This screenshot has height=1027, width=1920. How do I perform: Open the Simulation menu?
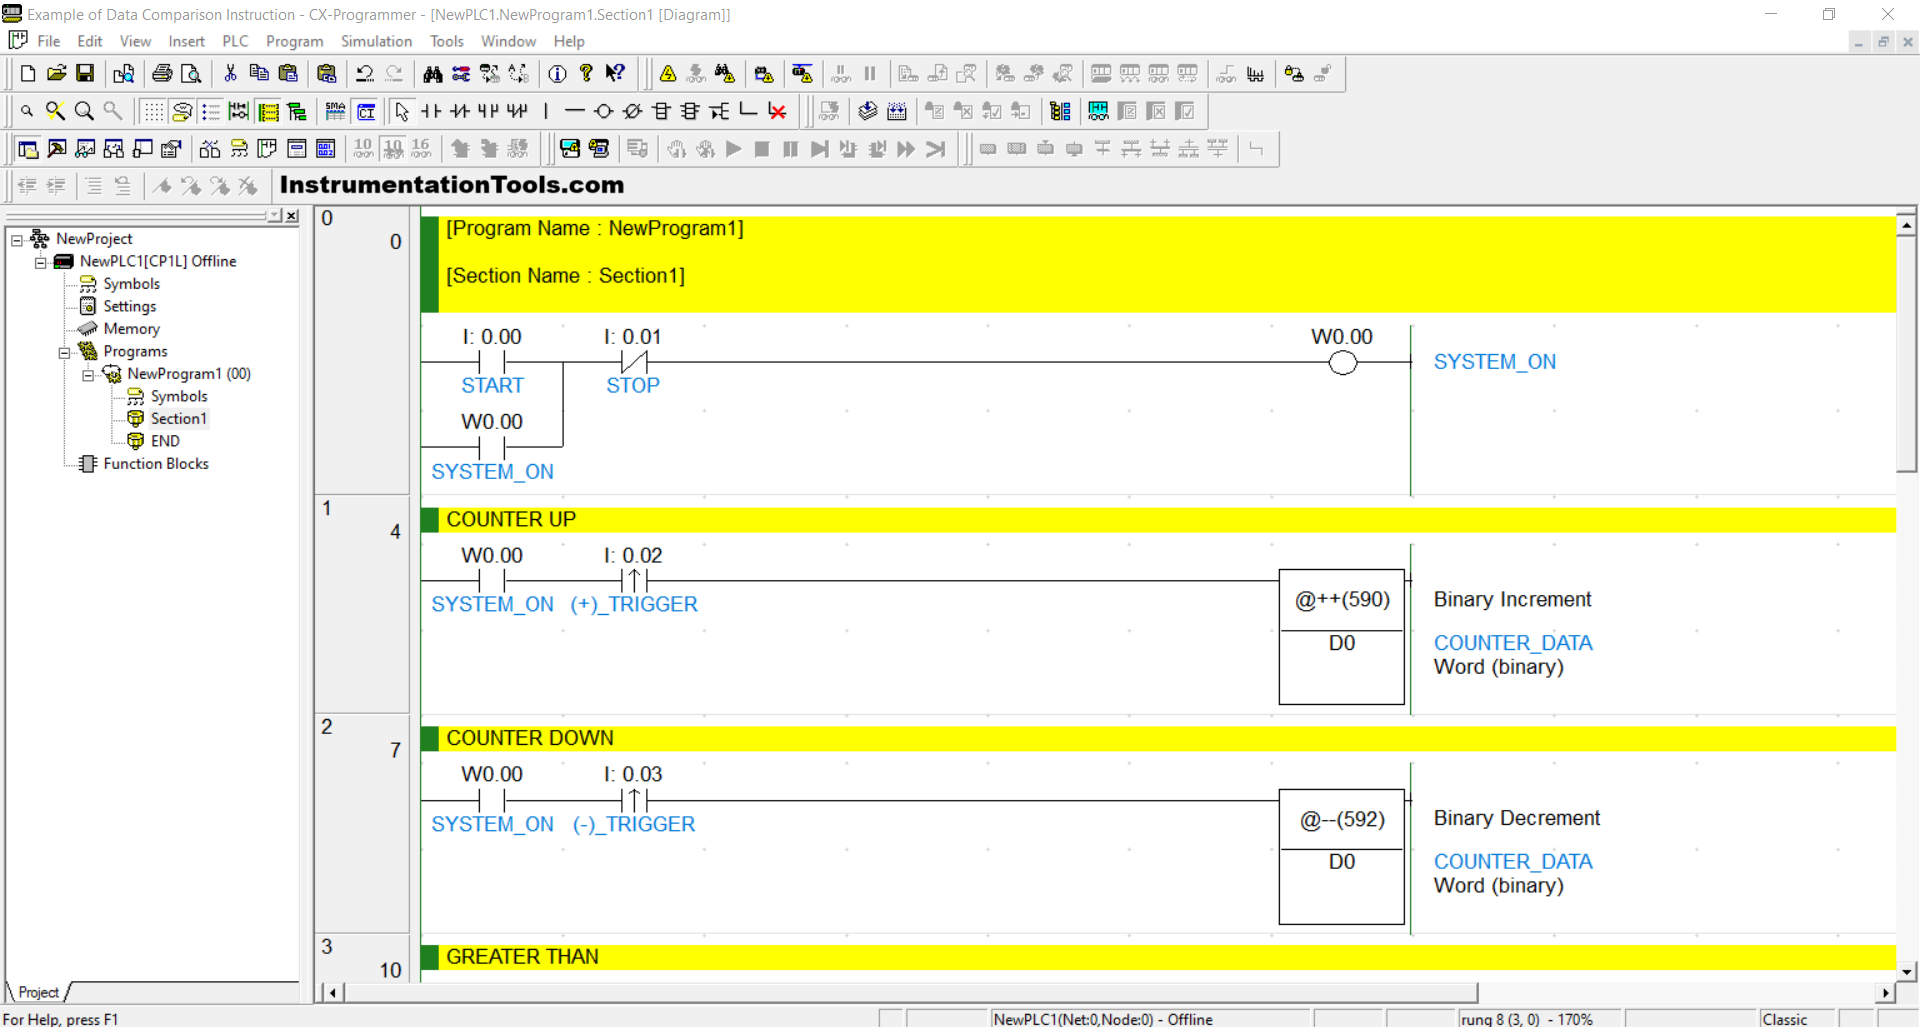pyautogui.click(x=376, y=41)
